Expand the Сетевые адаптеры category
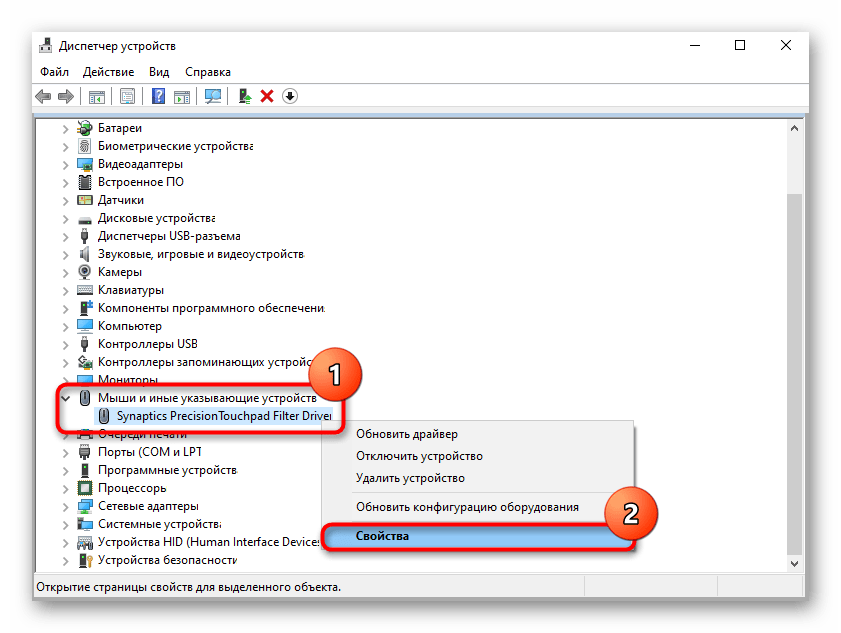This screenshot has width=841, height=633. click(66, 506)
